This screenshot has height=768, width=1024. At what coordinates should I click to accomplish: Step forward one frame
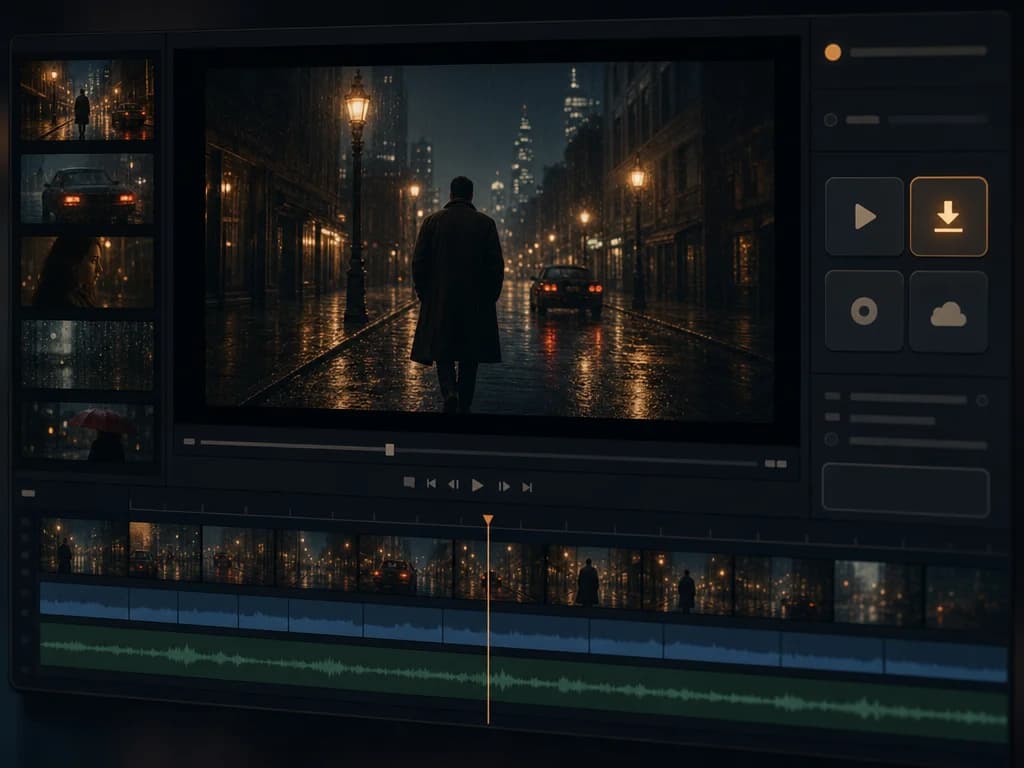tap(504, 486)
